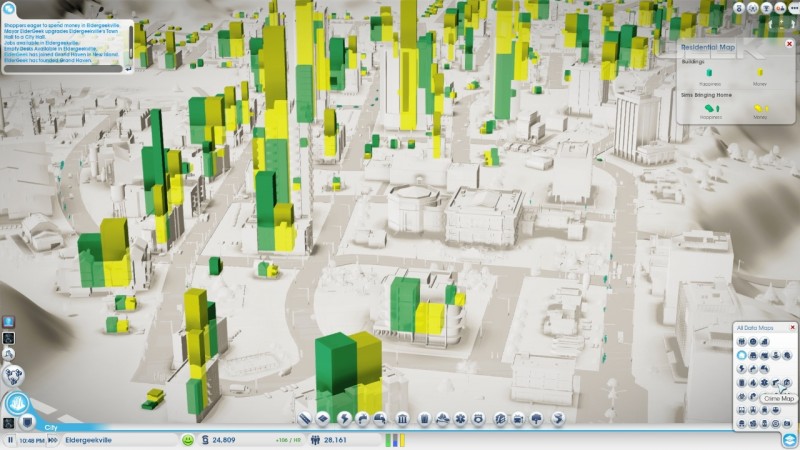This screenshot has height=450, width=800.
Task: Click the fast-forward speed control
Action: pyautogui.click(x=53, y=440)
